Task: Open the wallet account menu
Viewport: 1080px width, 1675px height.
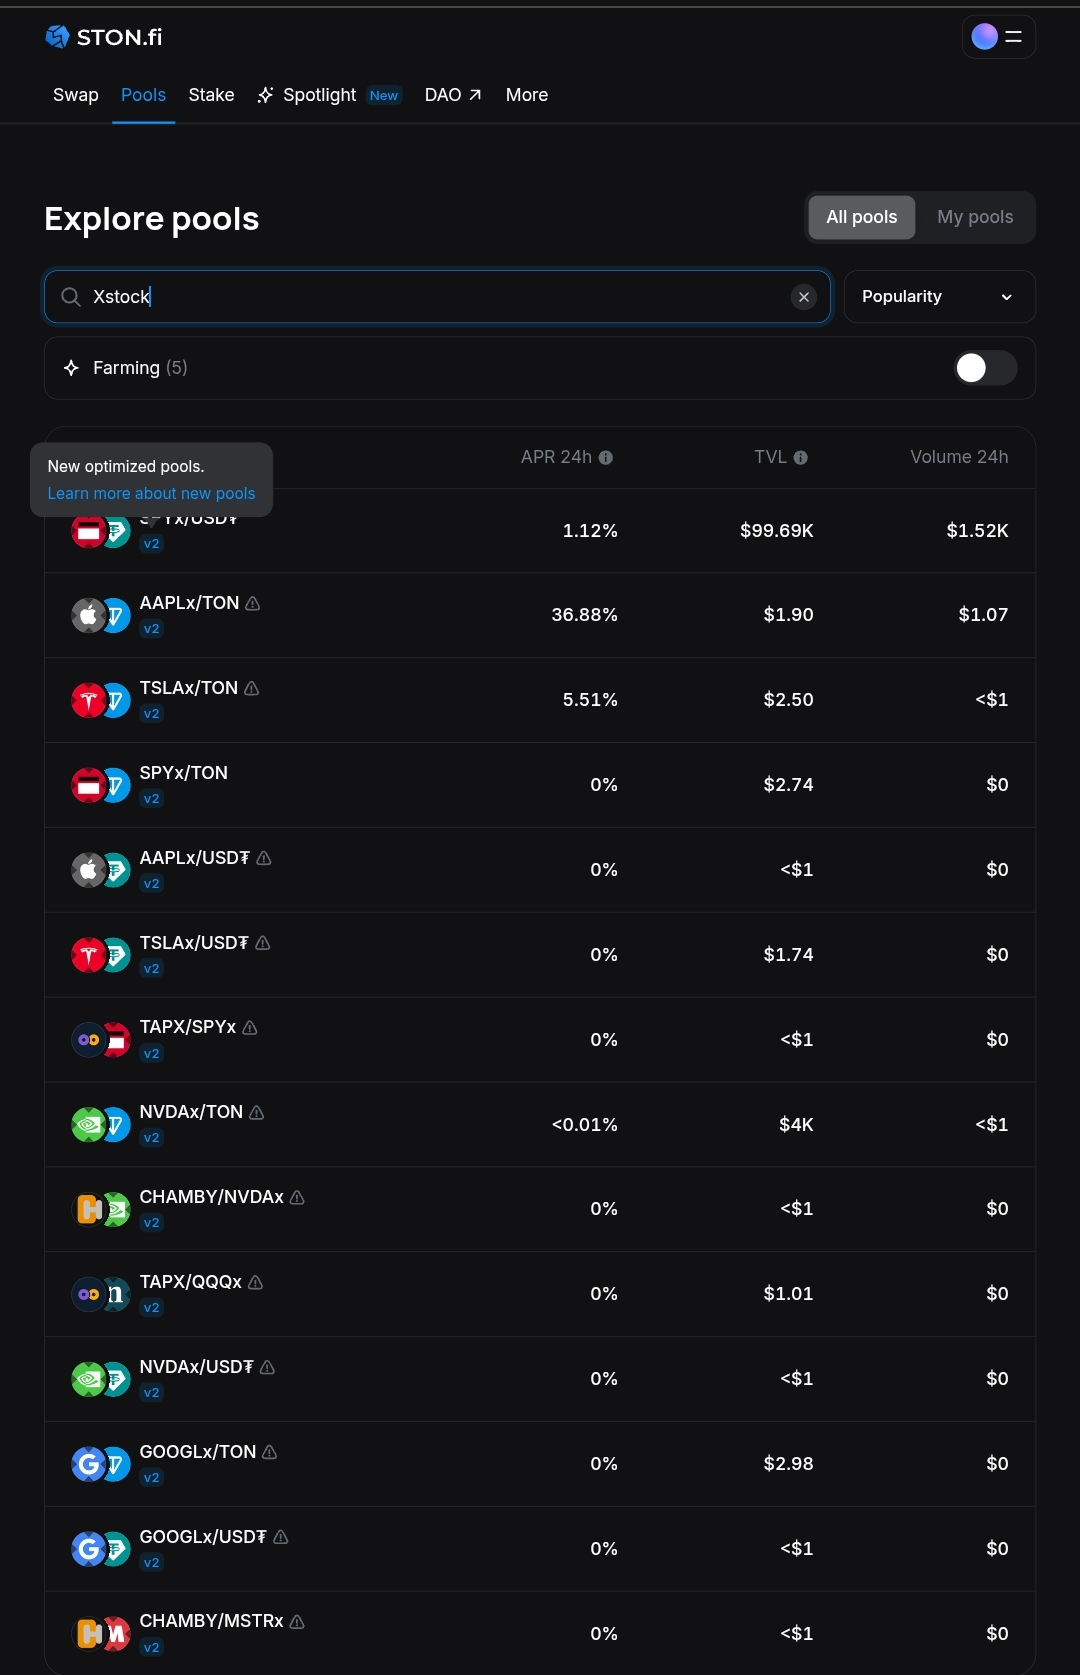Action: [998, 37]
